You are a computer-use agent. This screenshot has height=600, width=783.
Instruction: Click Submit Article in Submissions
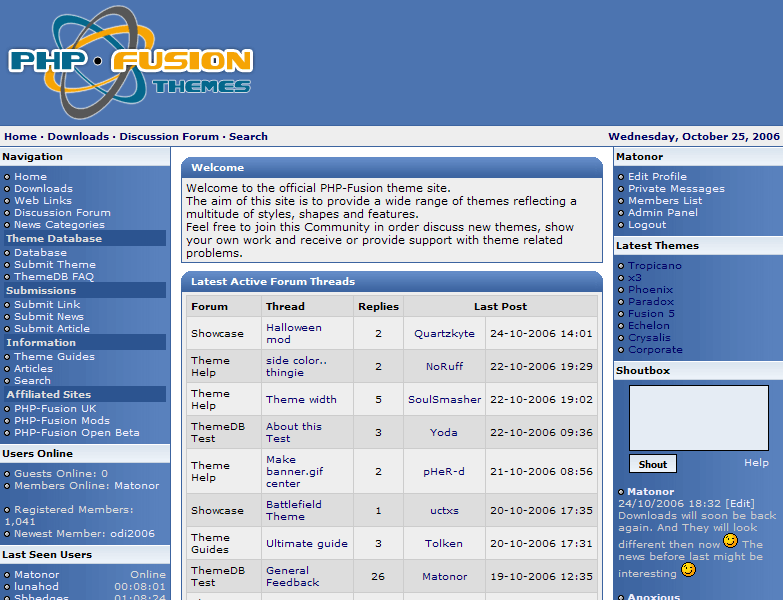52,328
